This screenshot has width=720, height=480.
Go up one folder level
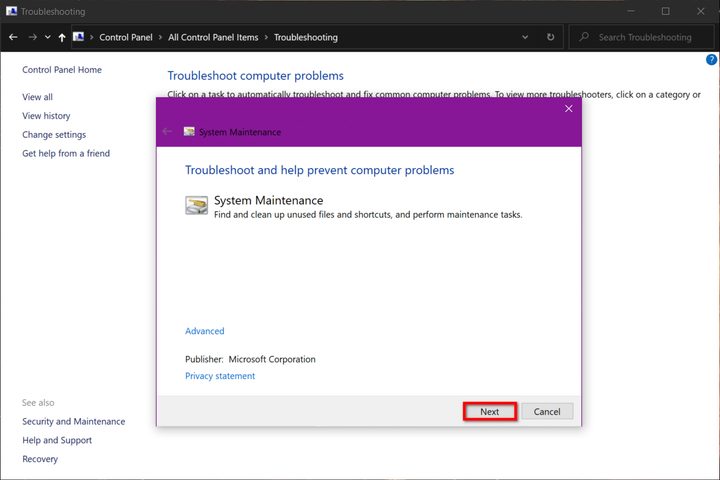62,37
